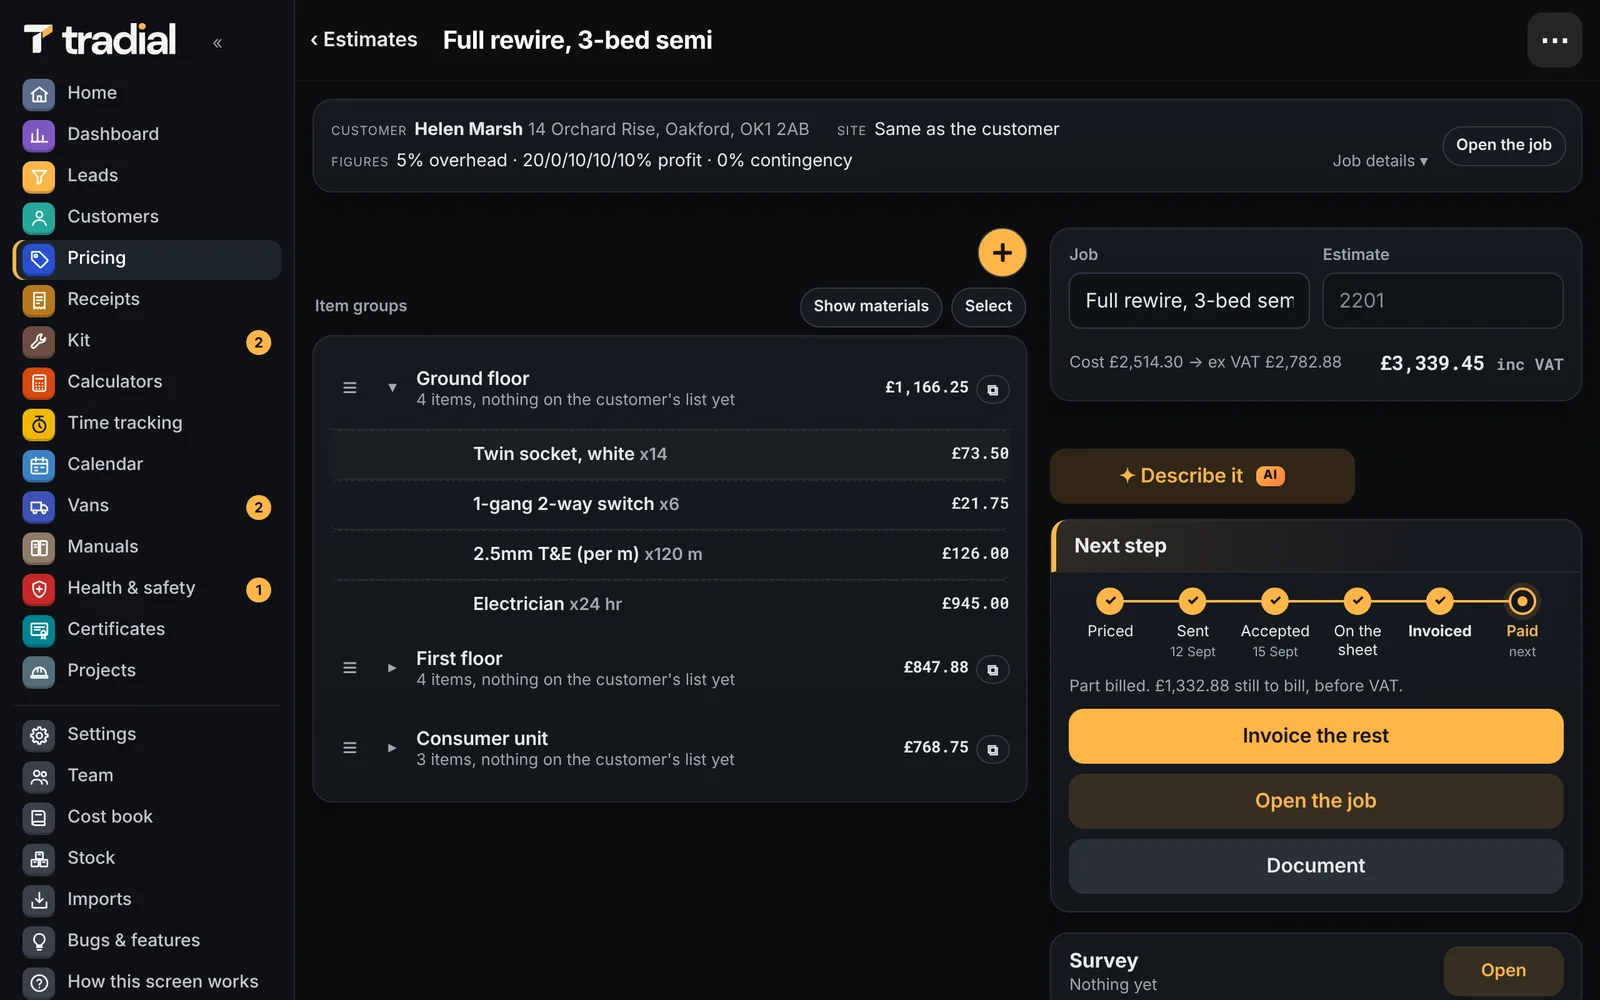Collapse the sidebar with double chevron
This screenshot has width=1600, height=1000.
coord(217,42)
